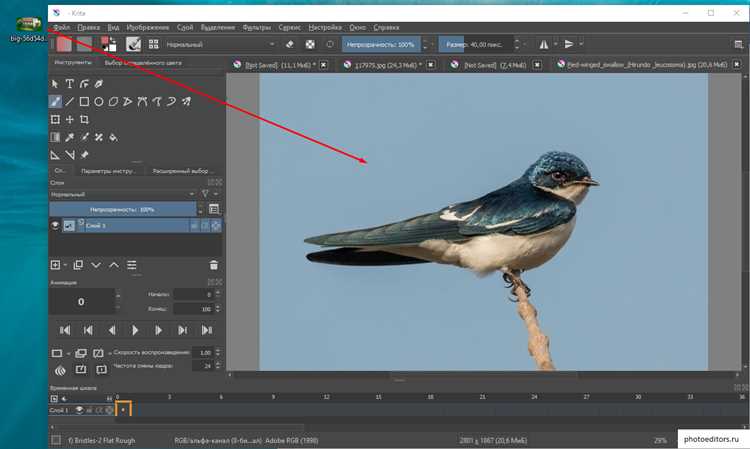Open the Справка menu
Viewport: 750px width, 449px height.
tap(386, 27)
